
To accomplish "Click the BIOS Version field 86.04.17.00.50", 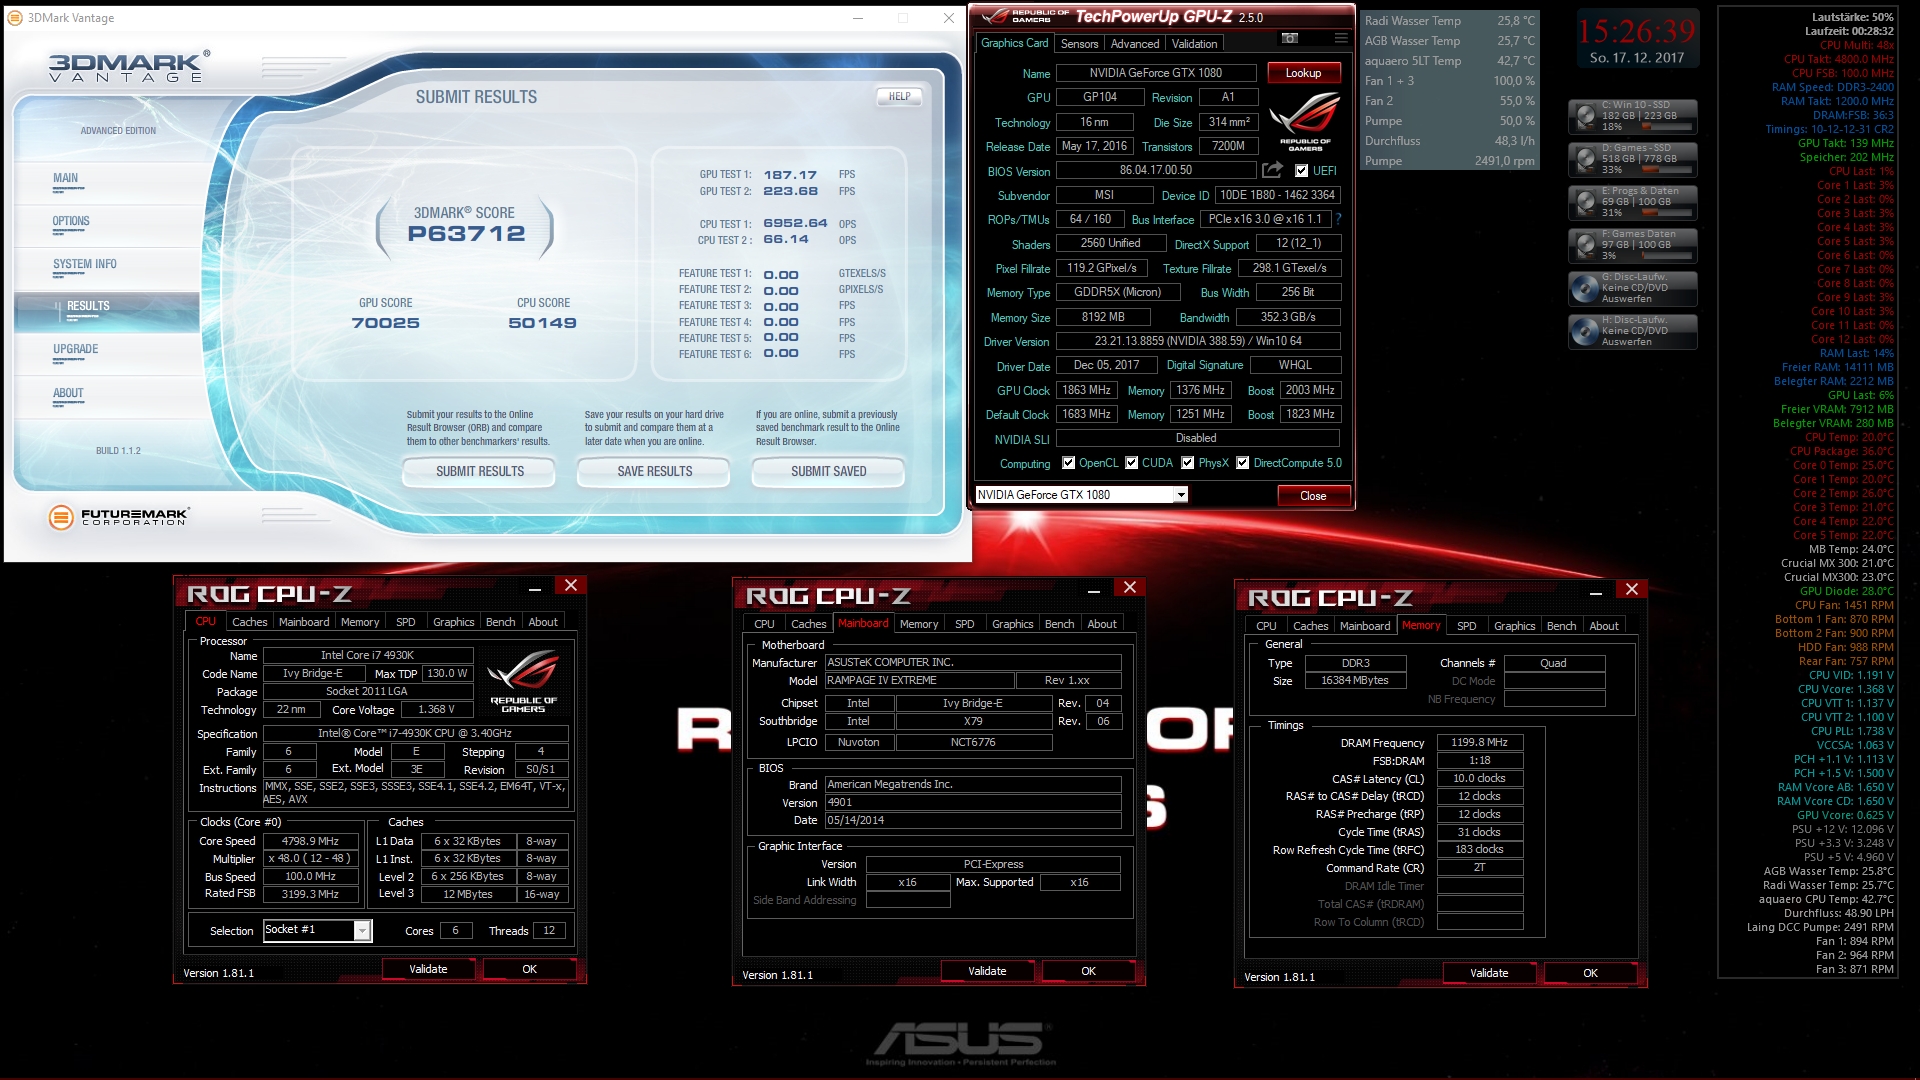I will [1156, 171].
